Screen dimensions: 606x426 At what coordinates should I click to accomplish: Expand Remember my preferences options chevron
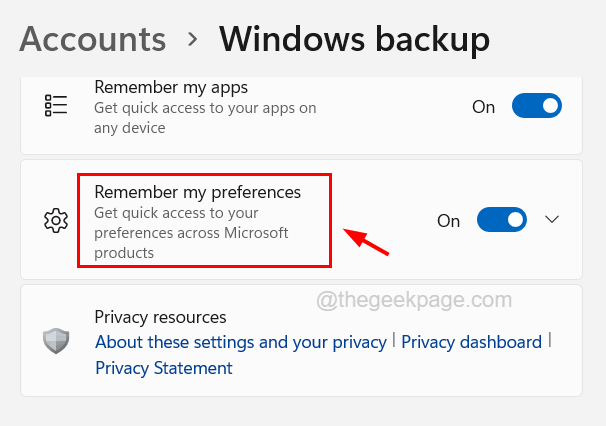(552, 220)
